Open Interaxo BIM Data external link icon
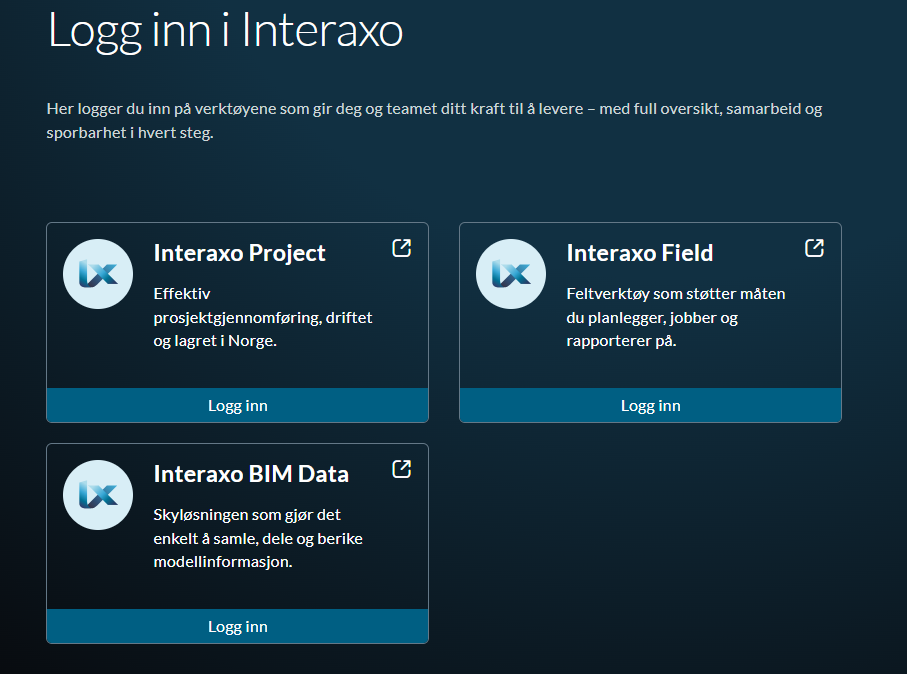Viewport: 907px width, 674px height. tap(401, 469)
